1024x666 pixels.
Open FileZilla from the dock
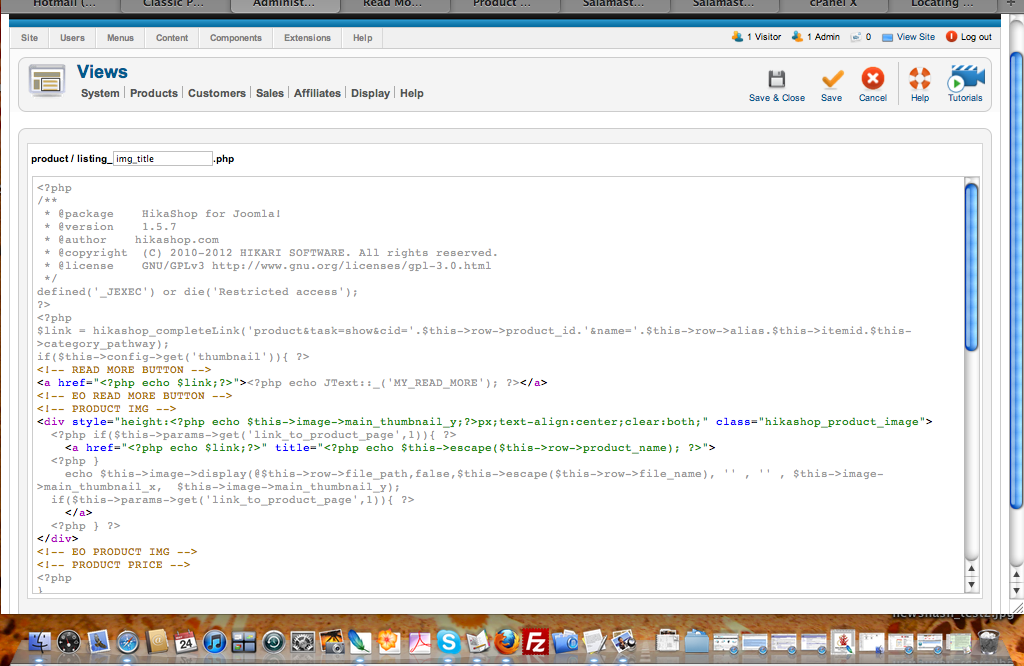point(537,642)
